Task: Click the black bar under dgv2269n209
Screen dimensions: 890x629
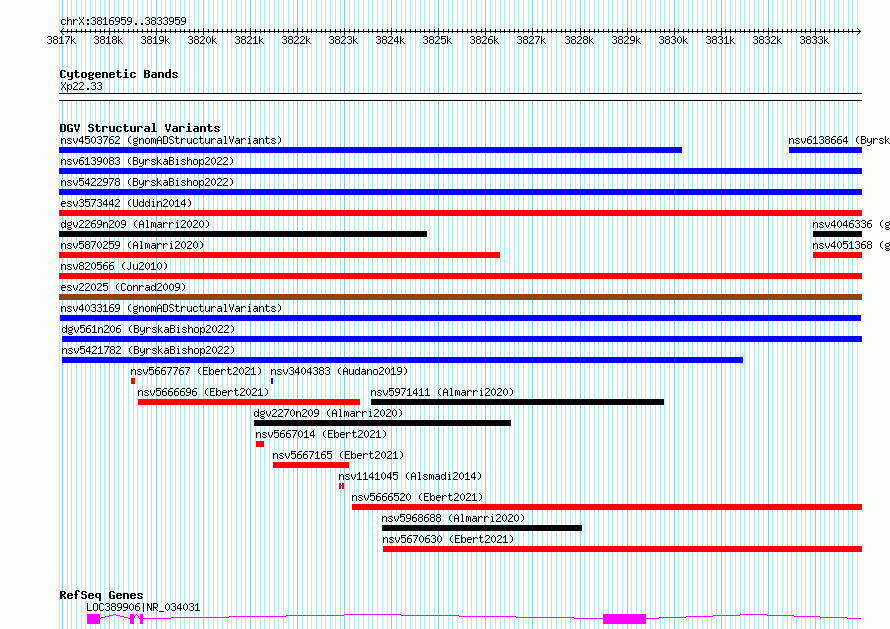Action: coord(243,234)
